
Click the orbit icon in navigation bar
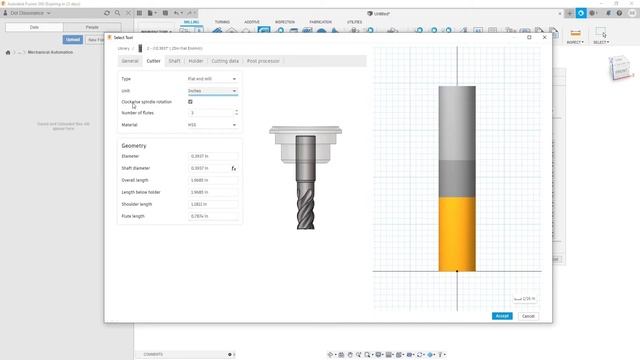(x=331, y=355)
